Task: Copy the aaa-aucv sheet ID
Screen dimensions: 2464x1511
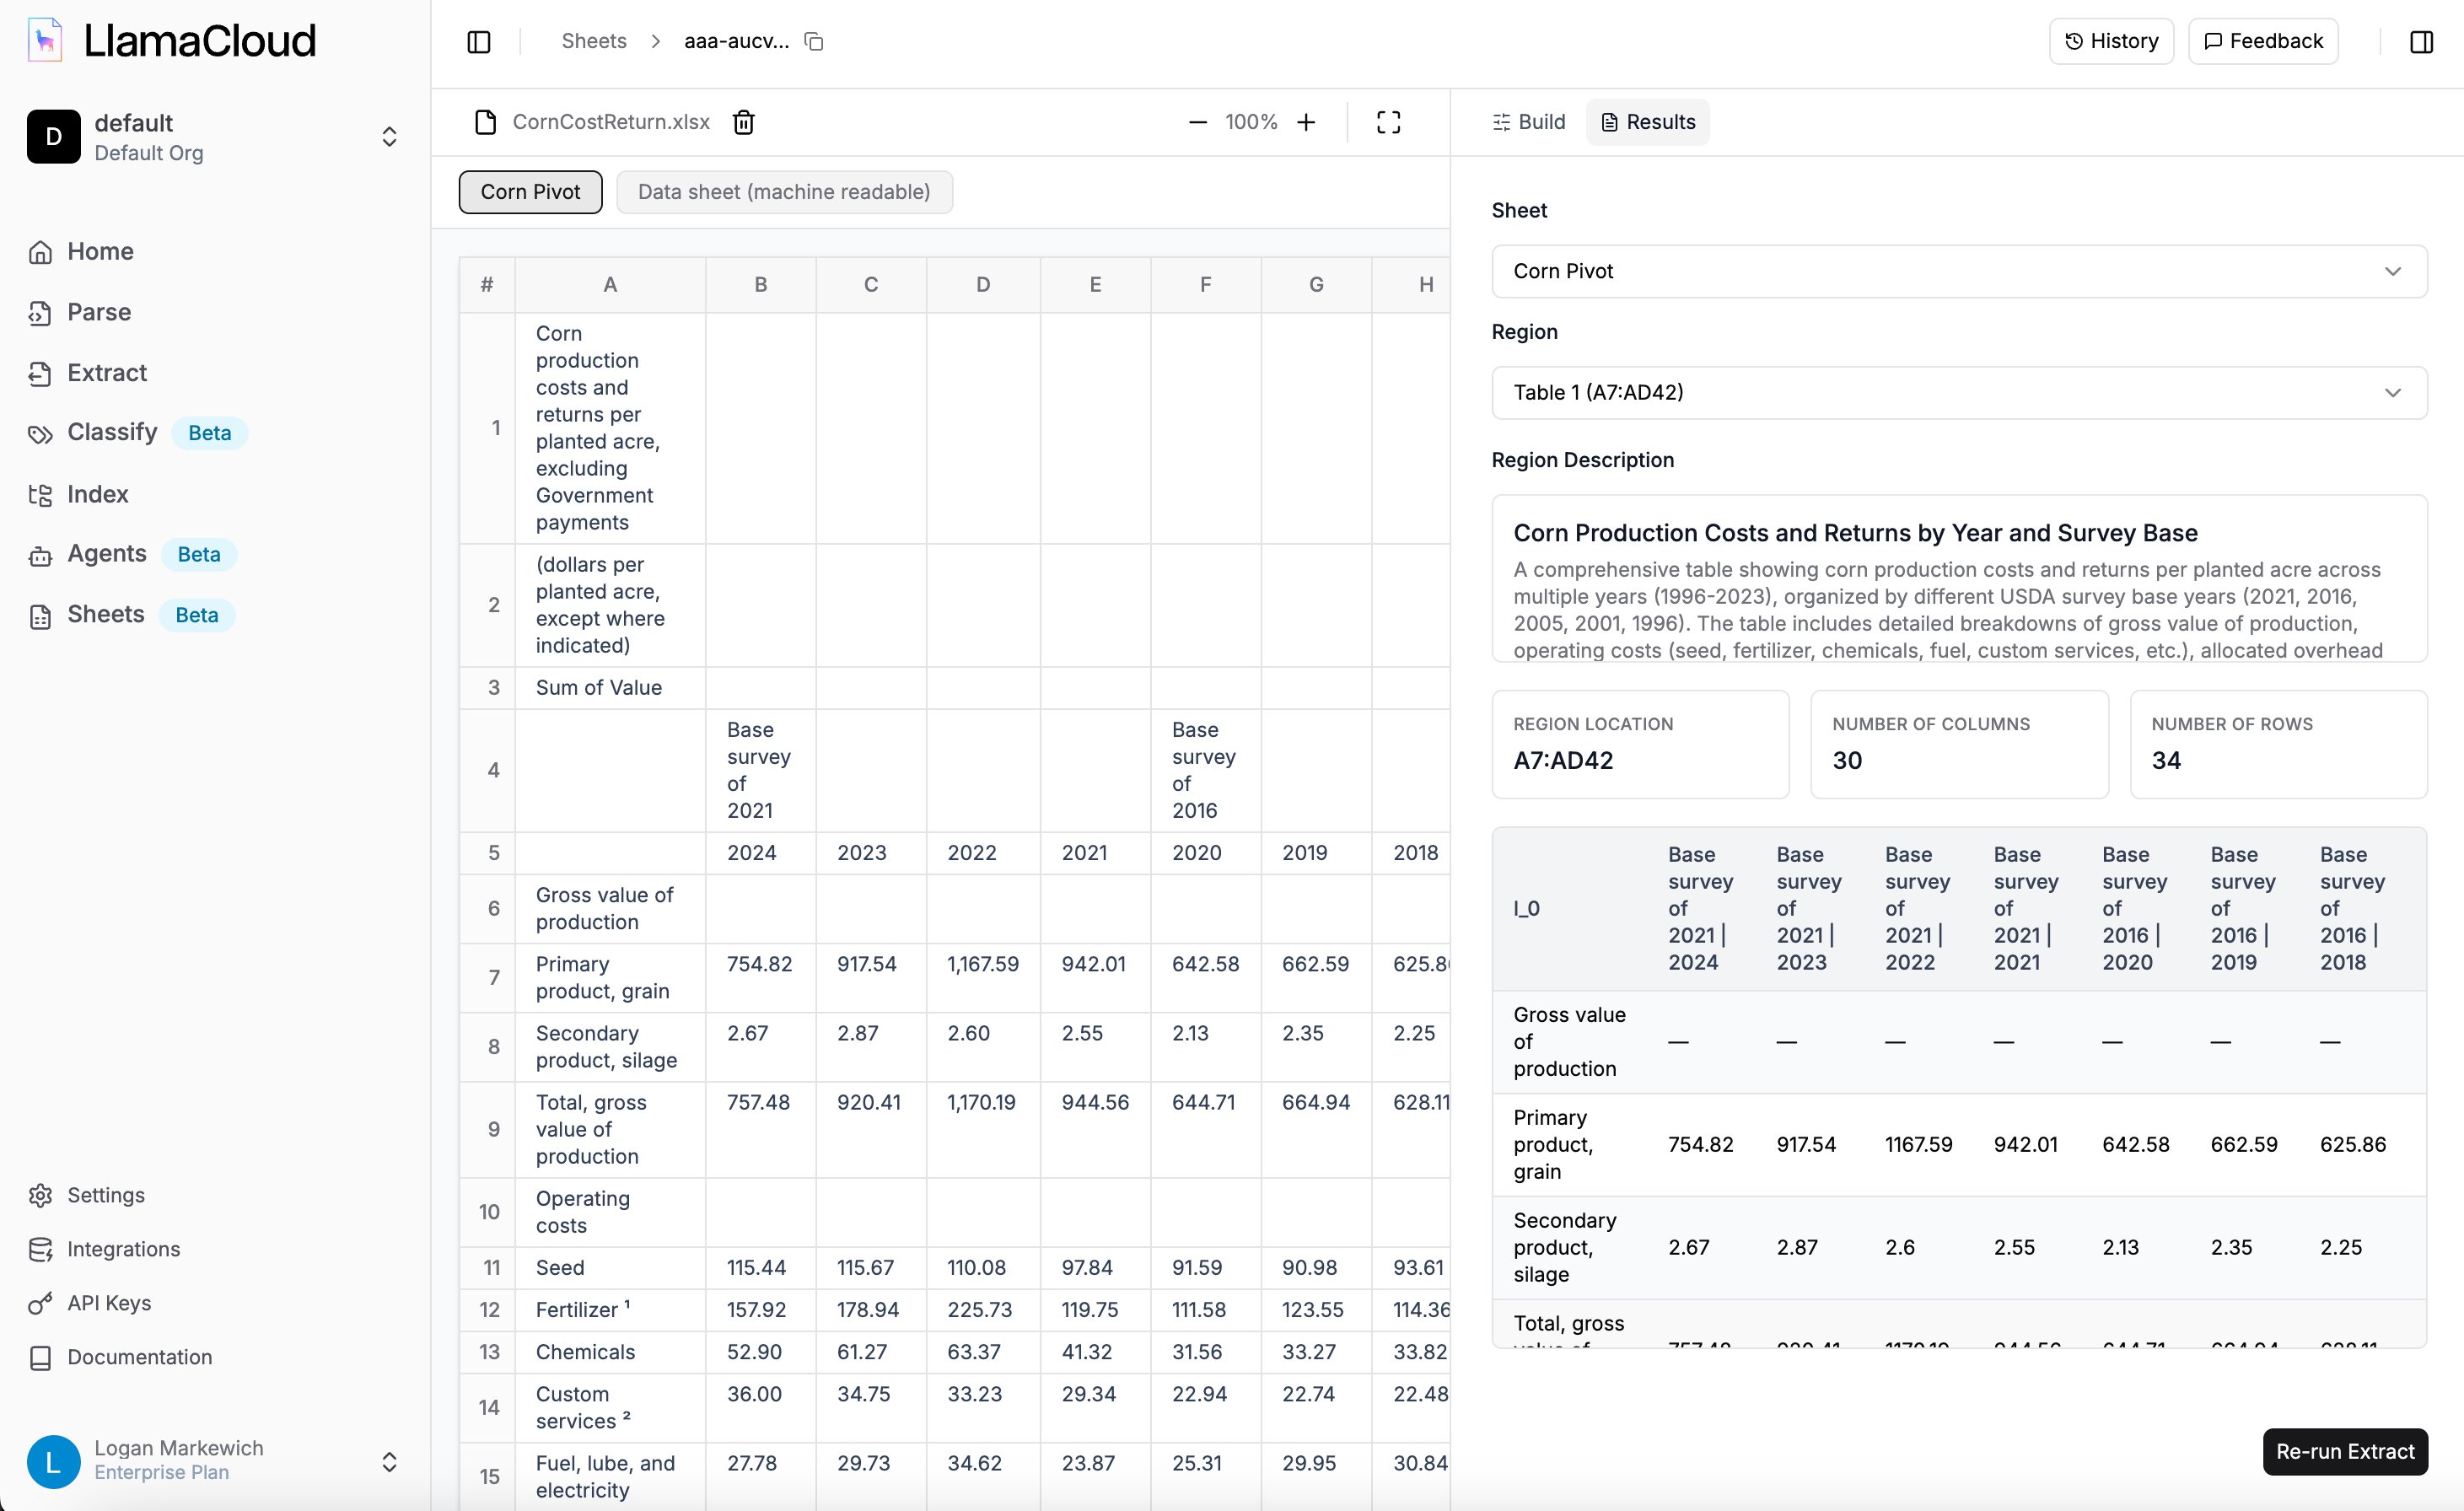Action: coord(814,42)
